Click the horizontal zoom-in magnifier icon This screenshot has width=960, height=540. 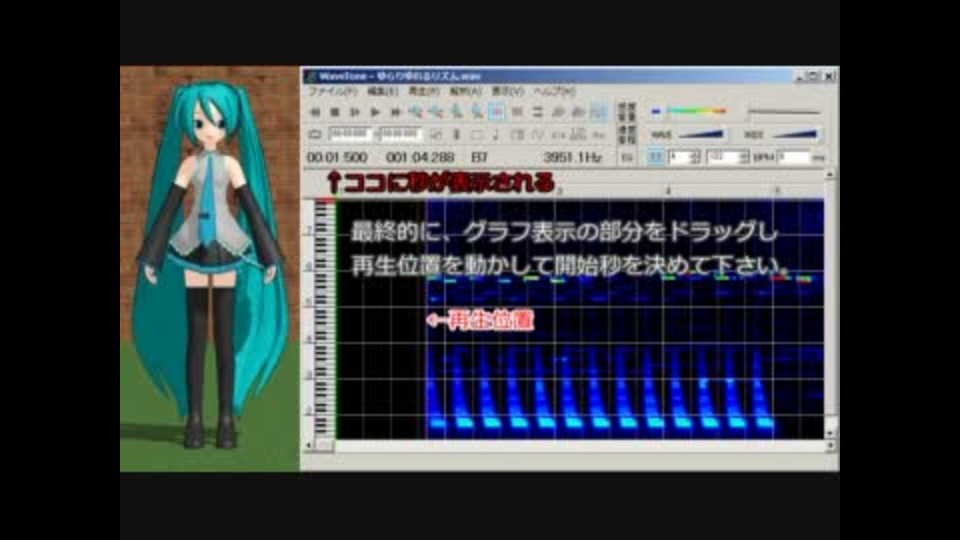(x=416, y=112)
